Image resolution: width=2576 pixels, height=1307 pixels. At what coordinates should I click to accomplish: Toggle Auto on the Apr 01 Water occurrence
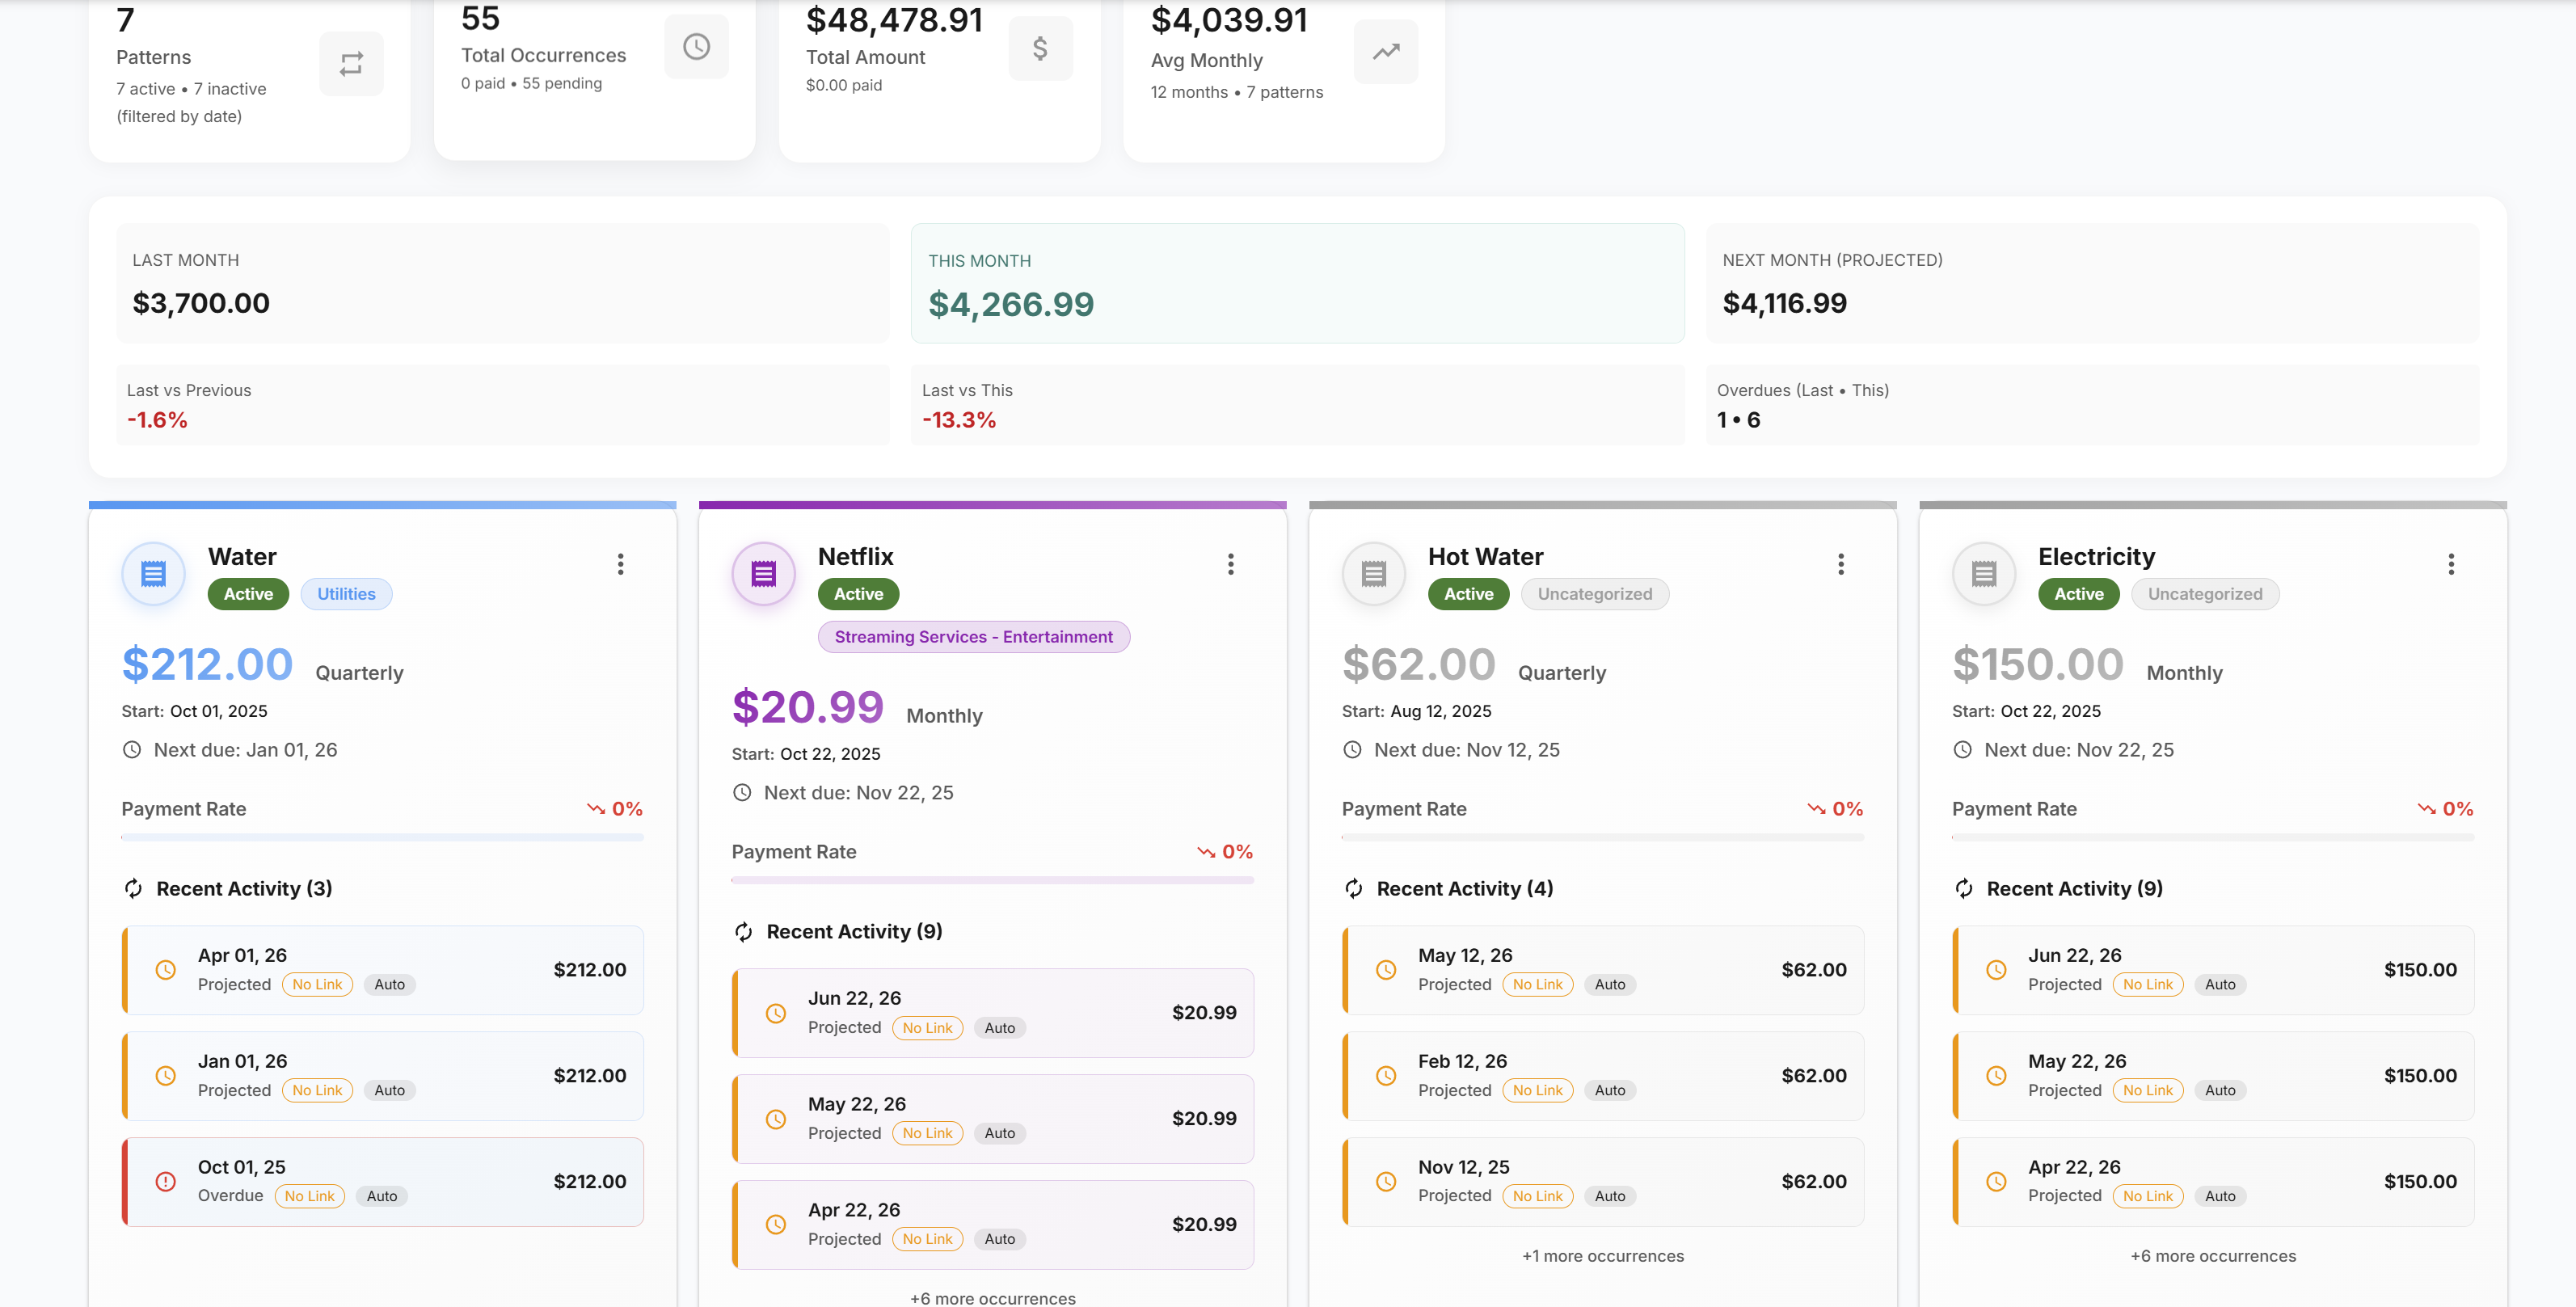tap(388, 984)
